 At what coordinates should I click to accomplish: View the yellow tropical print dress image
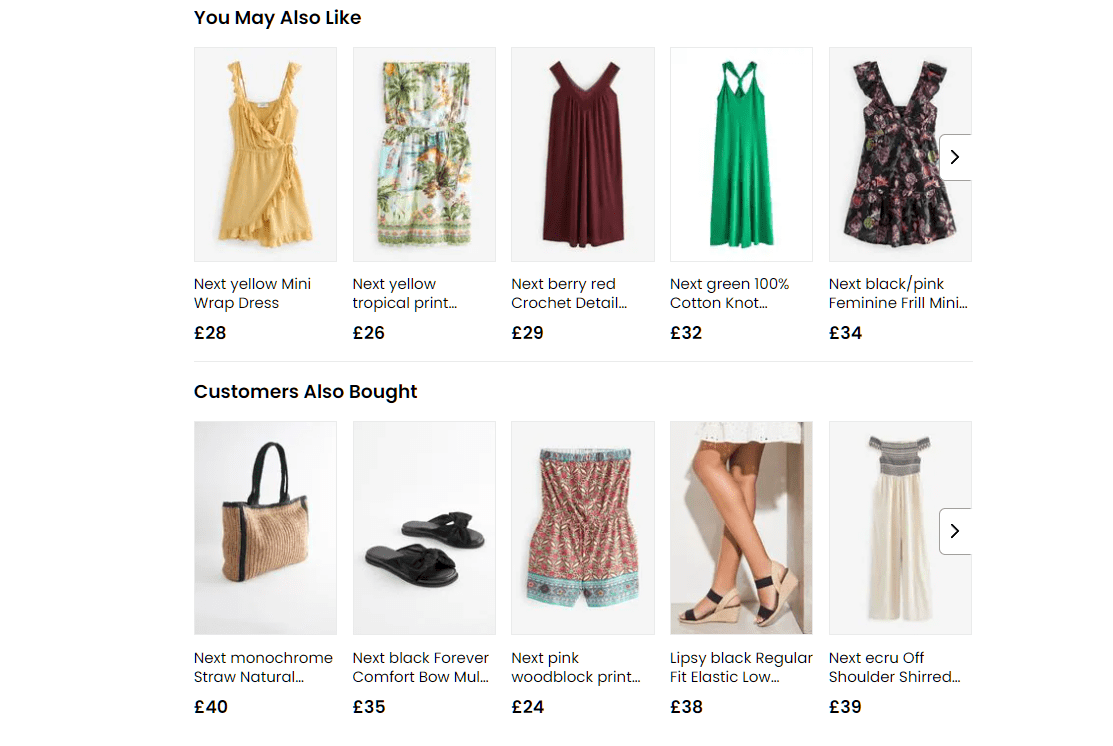coord(424,154)
